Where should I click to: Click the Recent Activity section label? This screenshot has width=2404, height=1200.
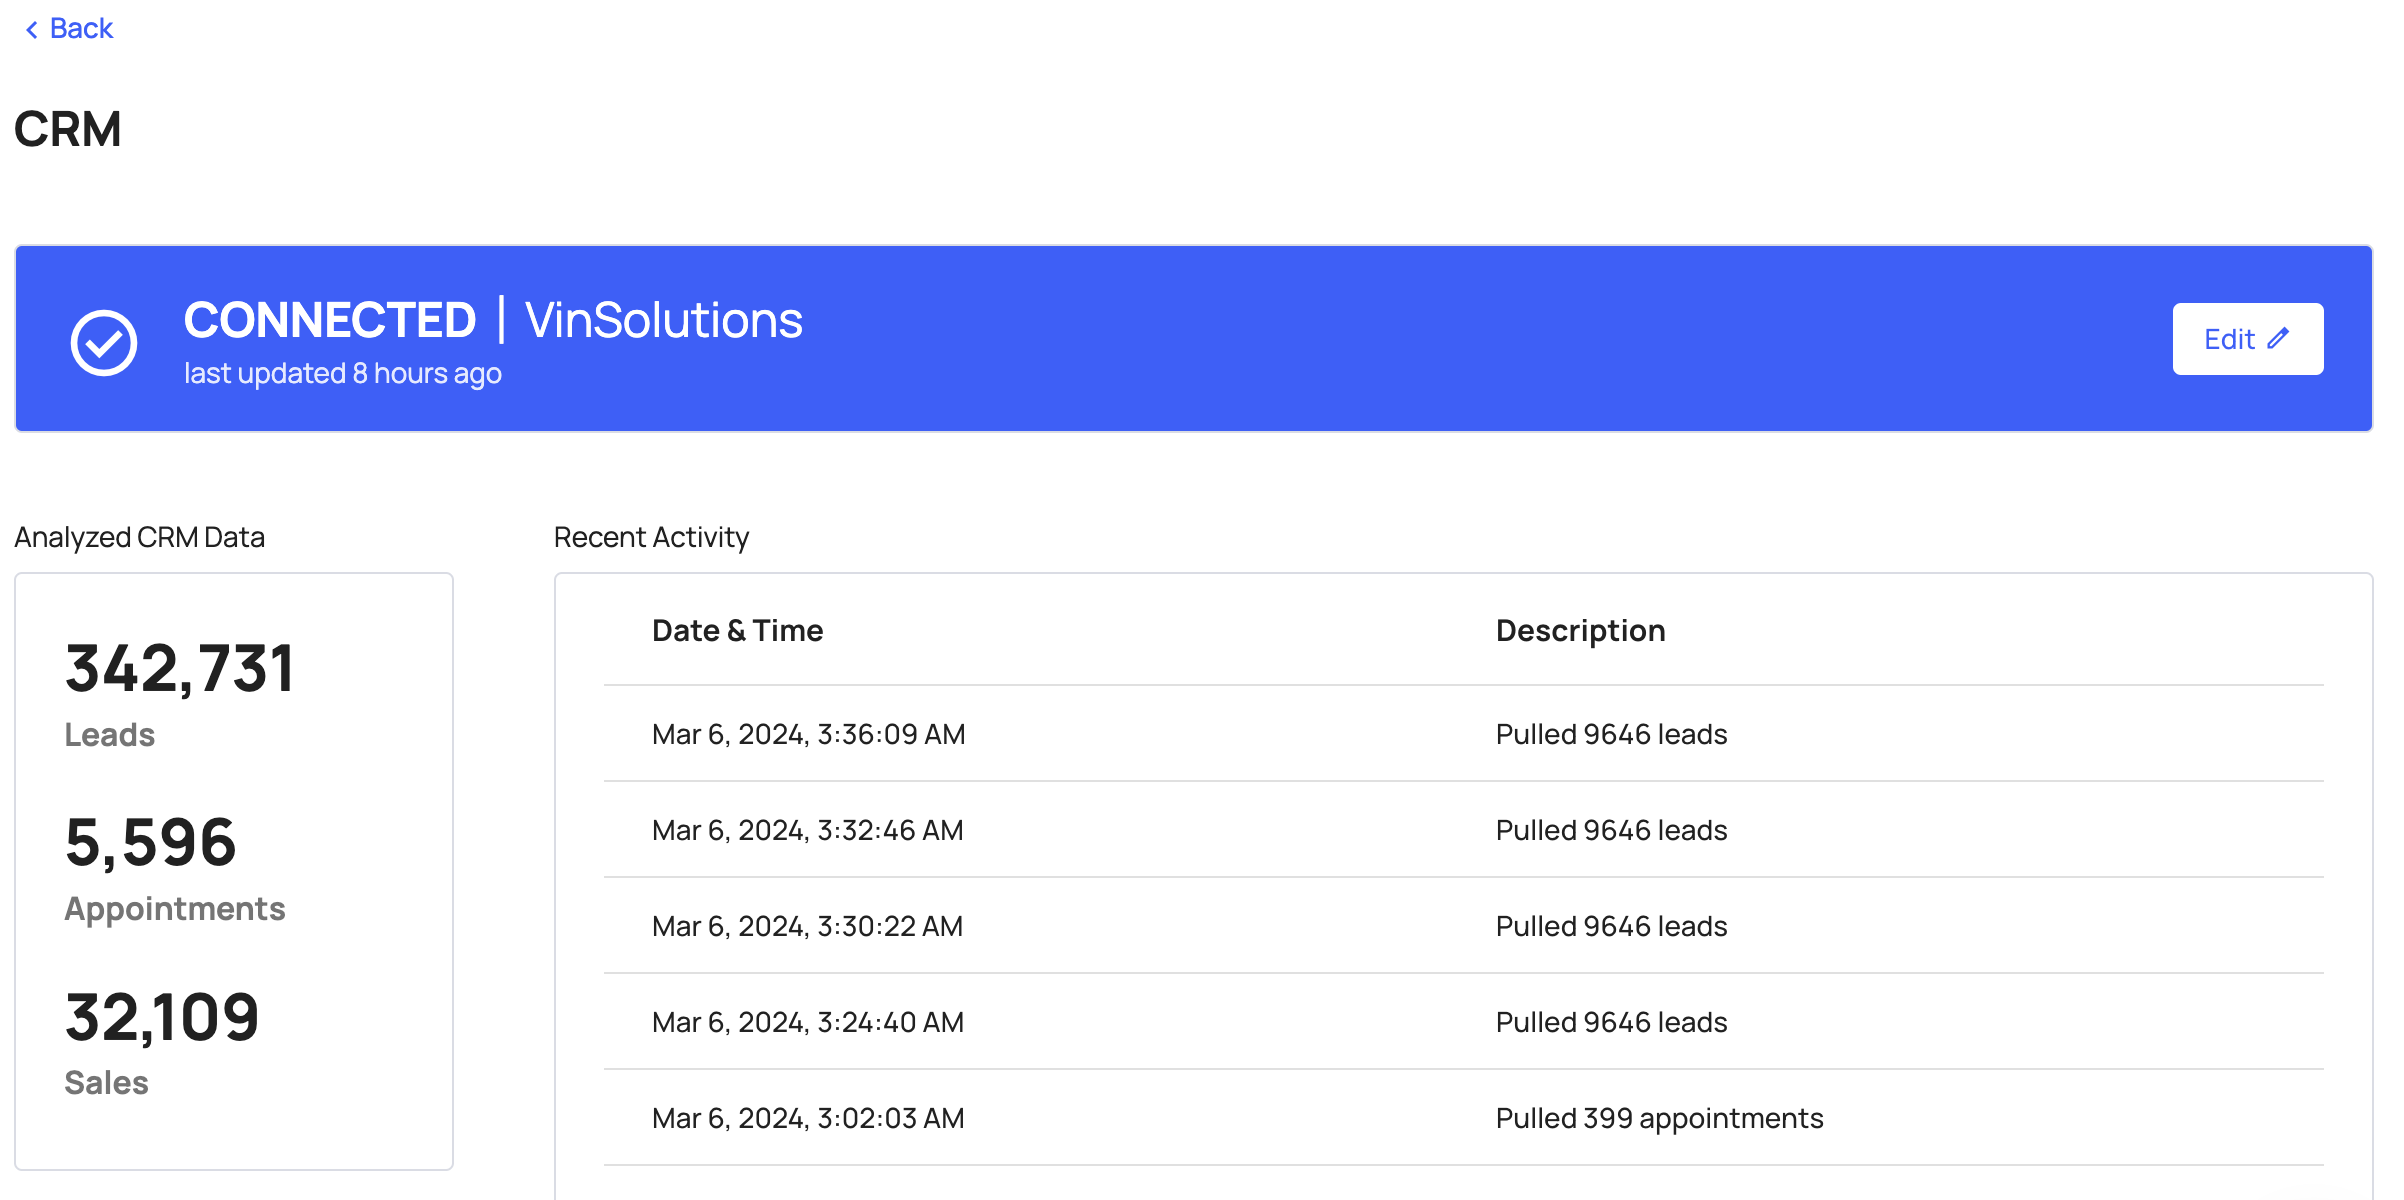click(x=651, y=538)
